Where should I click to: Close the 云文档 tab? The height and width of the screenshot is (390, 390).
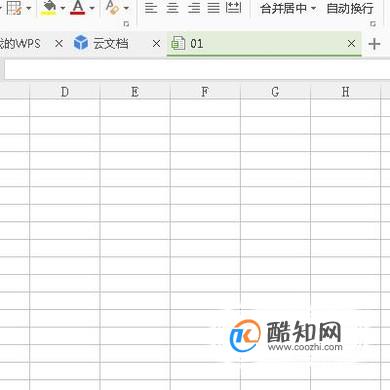click(156, 44)
